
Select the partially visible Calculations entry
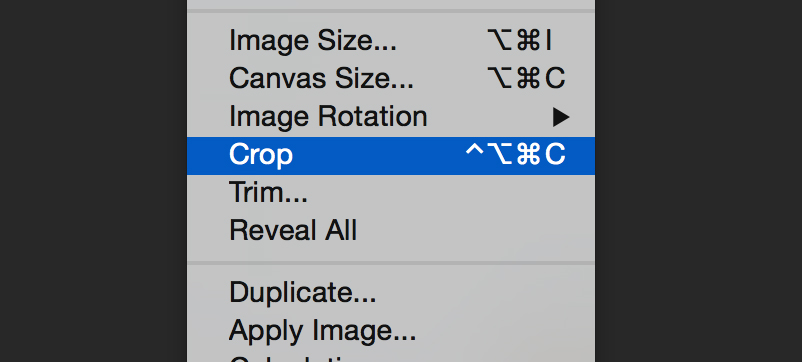point(391,357)
